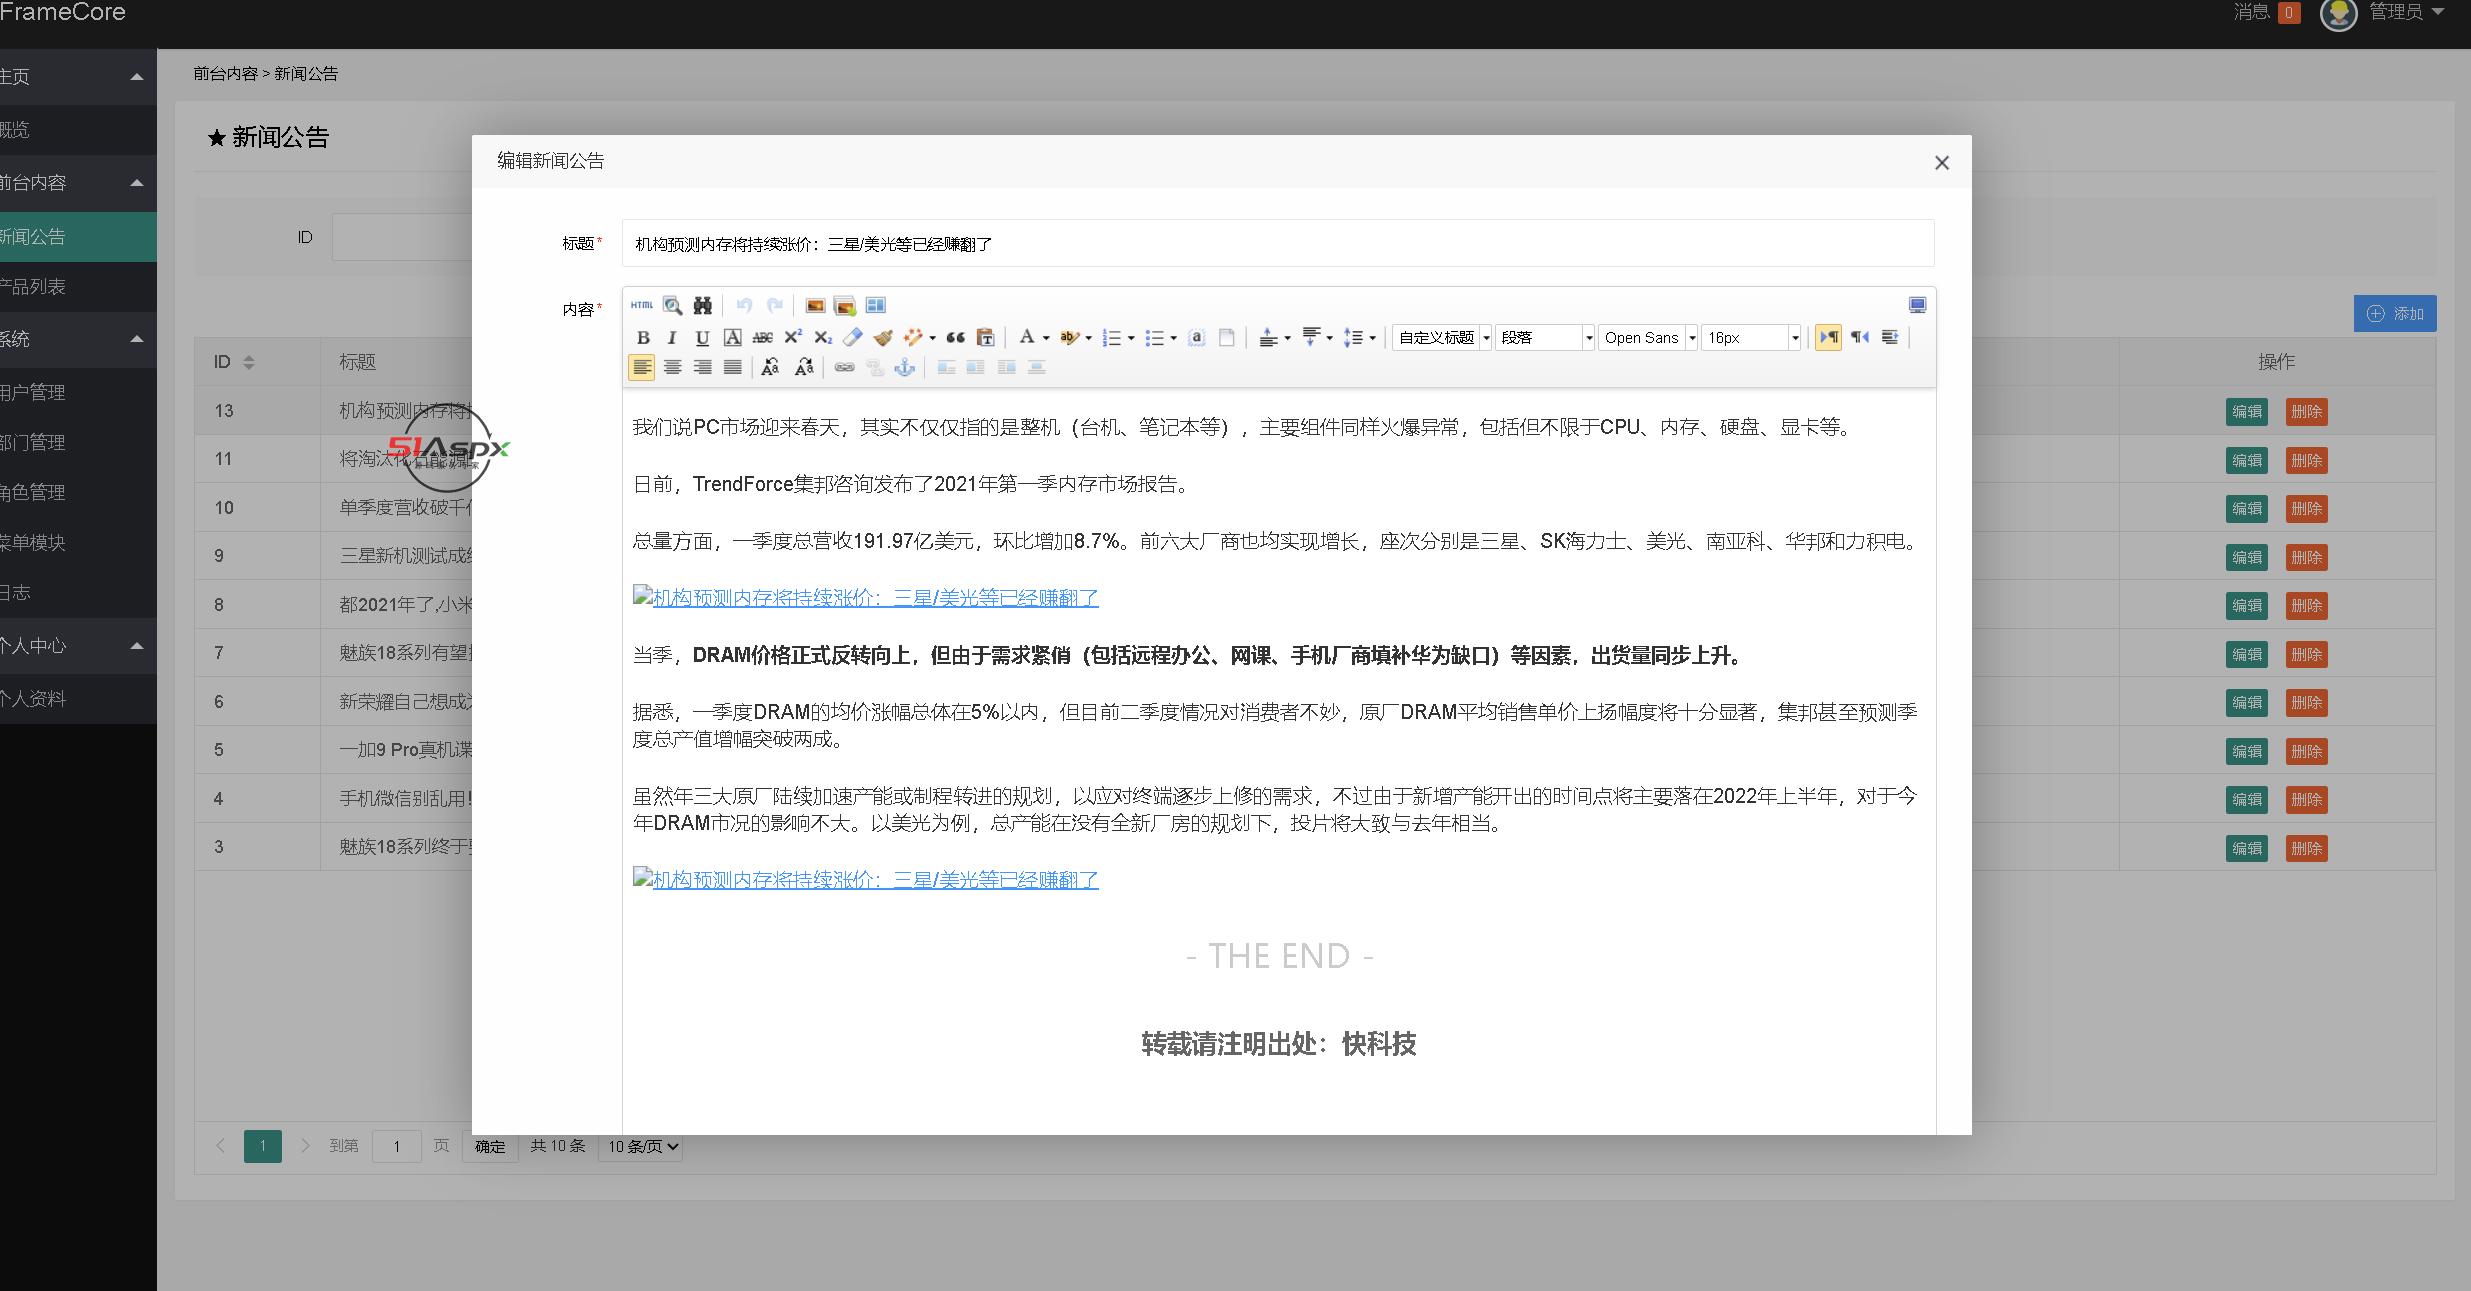Open ordered list style dropdown
Viewport: 2471px width, 1291px height.
coord(1131,338)
